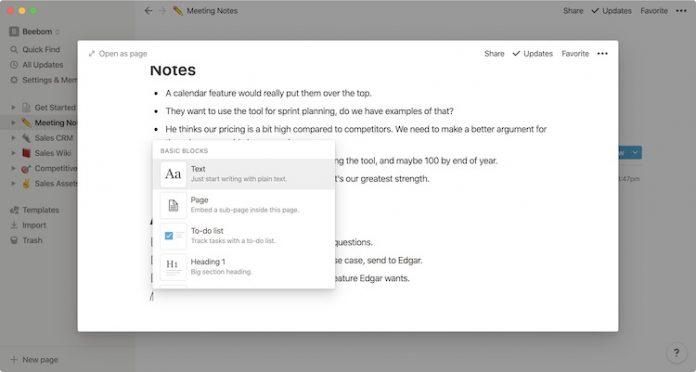Open the help question mark button
Image resolution: width=696 pixels, height=372 pixels.
coord(676,353)
